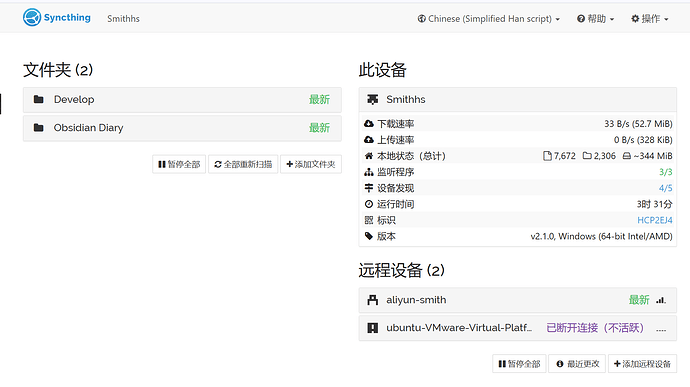
Task: Pause all folders with 暂停全部 under folders
Action: (x=179, y=164)
